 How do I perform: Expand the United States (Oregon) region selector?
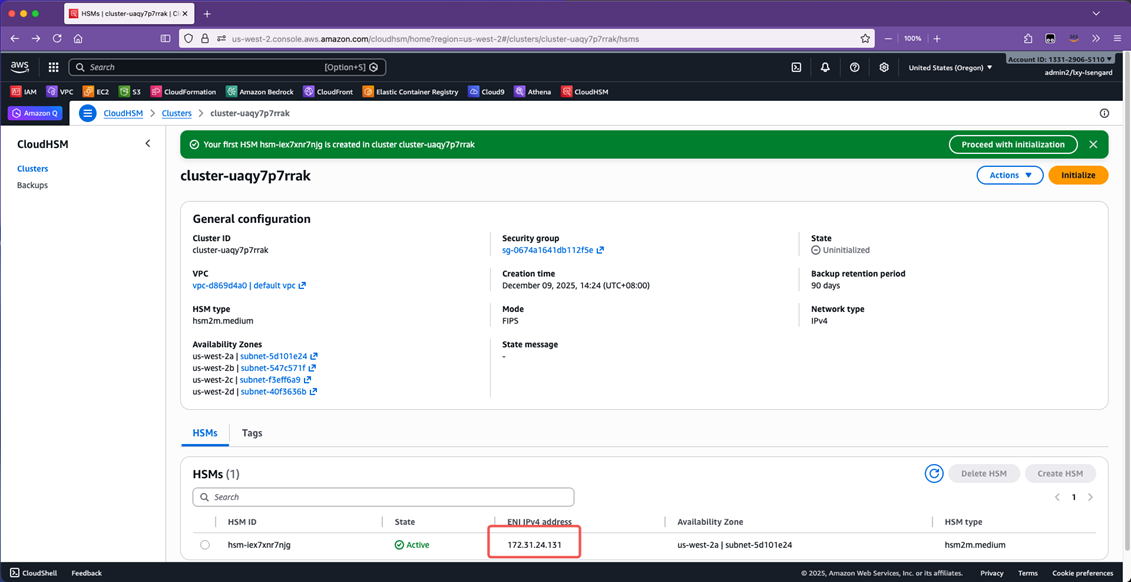[950, 67]
